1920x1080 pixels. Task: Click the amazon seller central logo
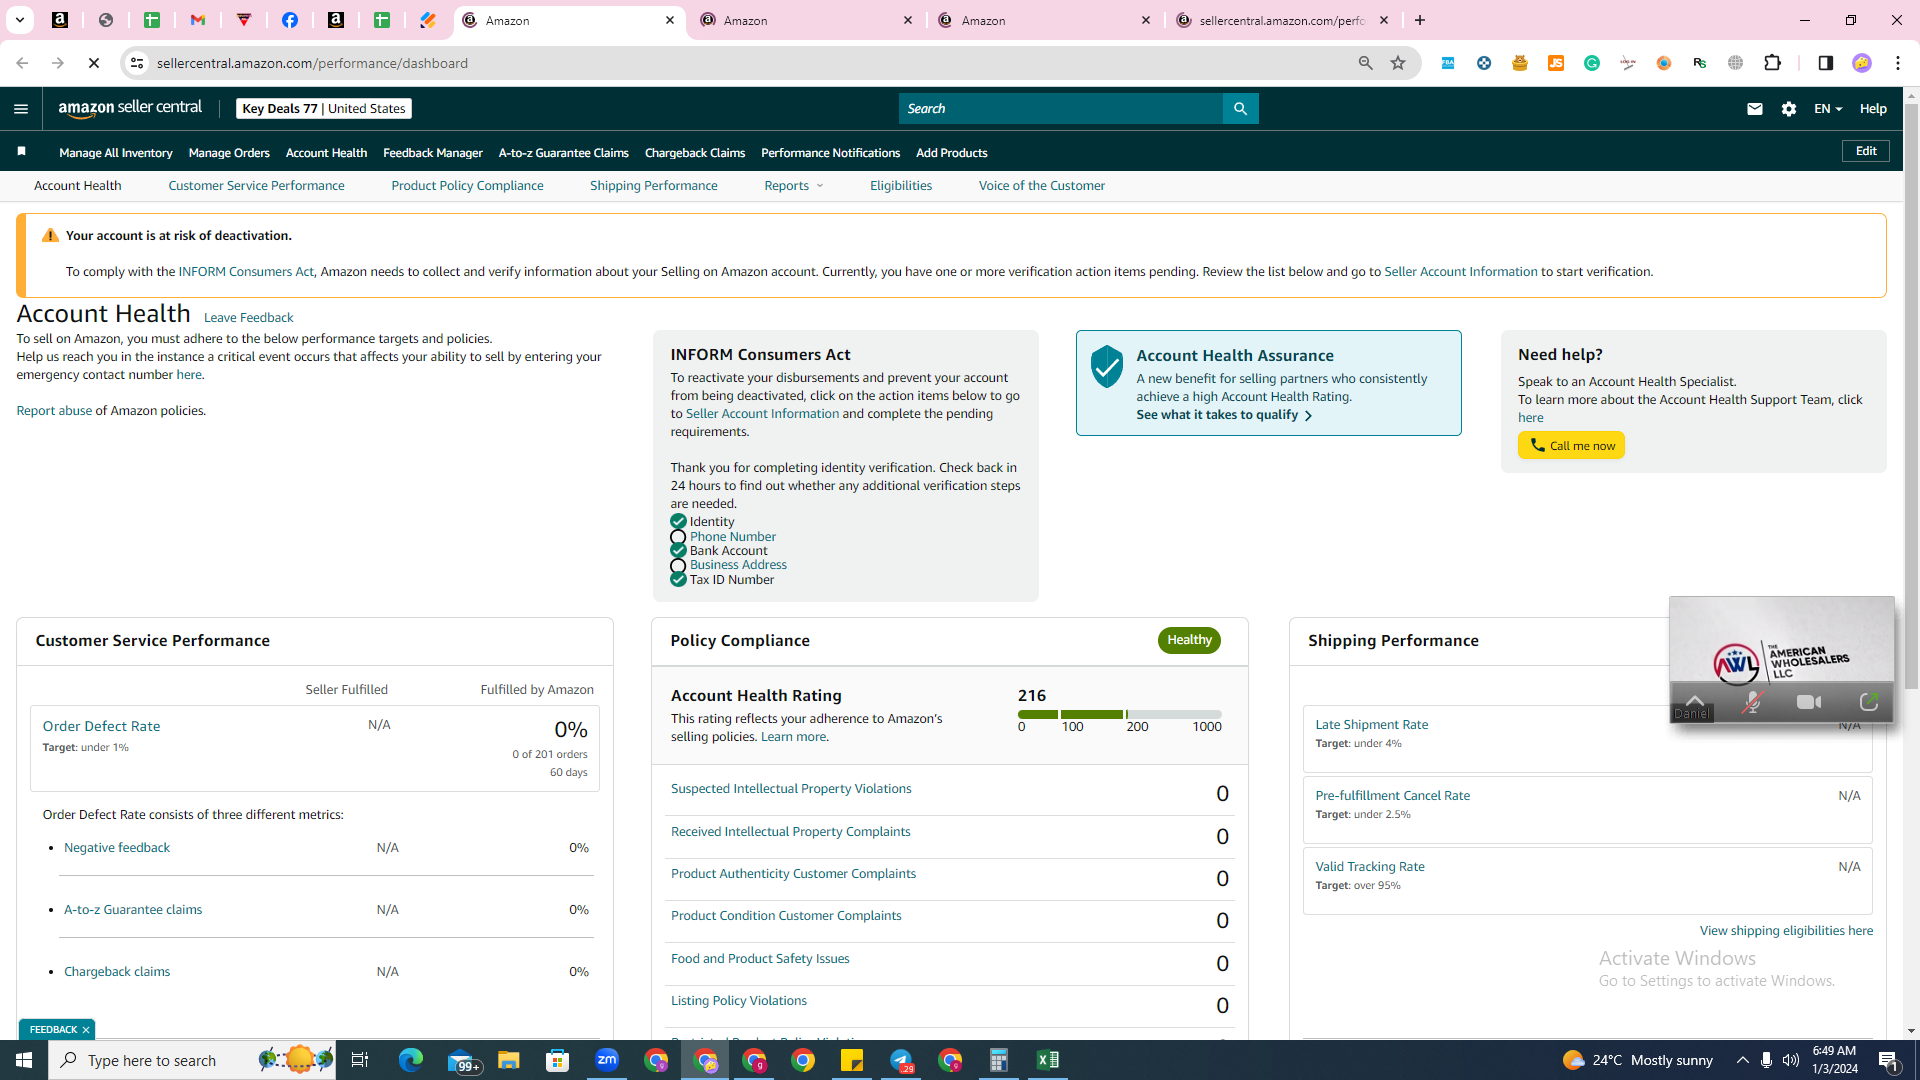click(x=130, y=109)
